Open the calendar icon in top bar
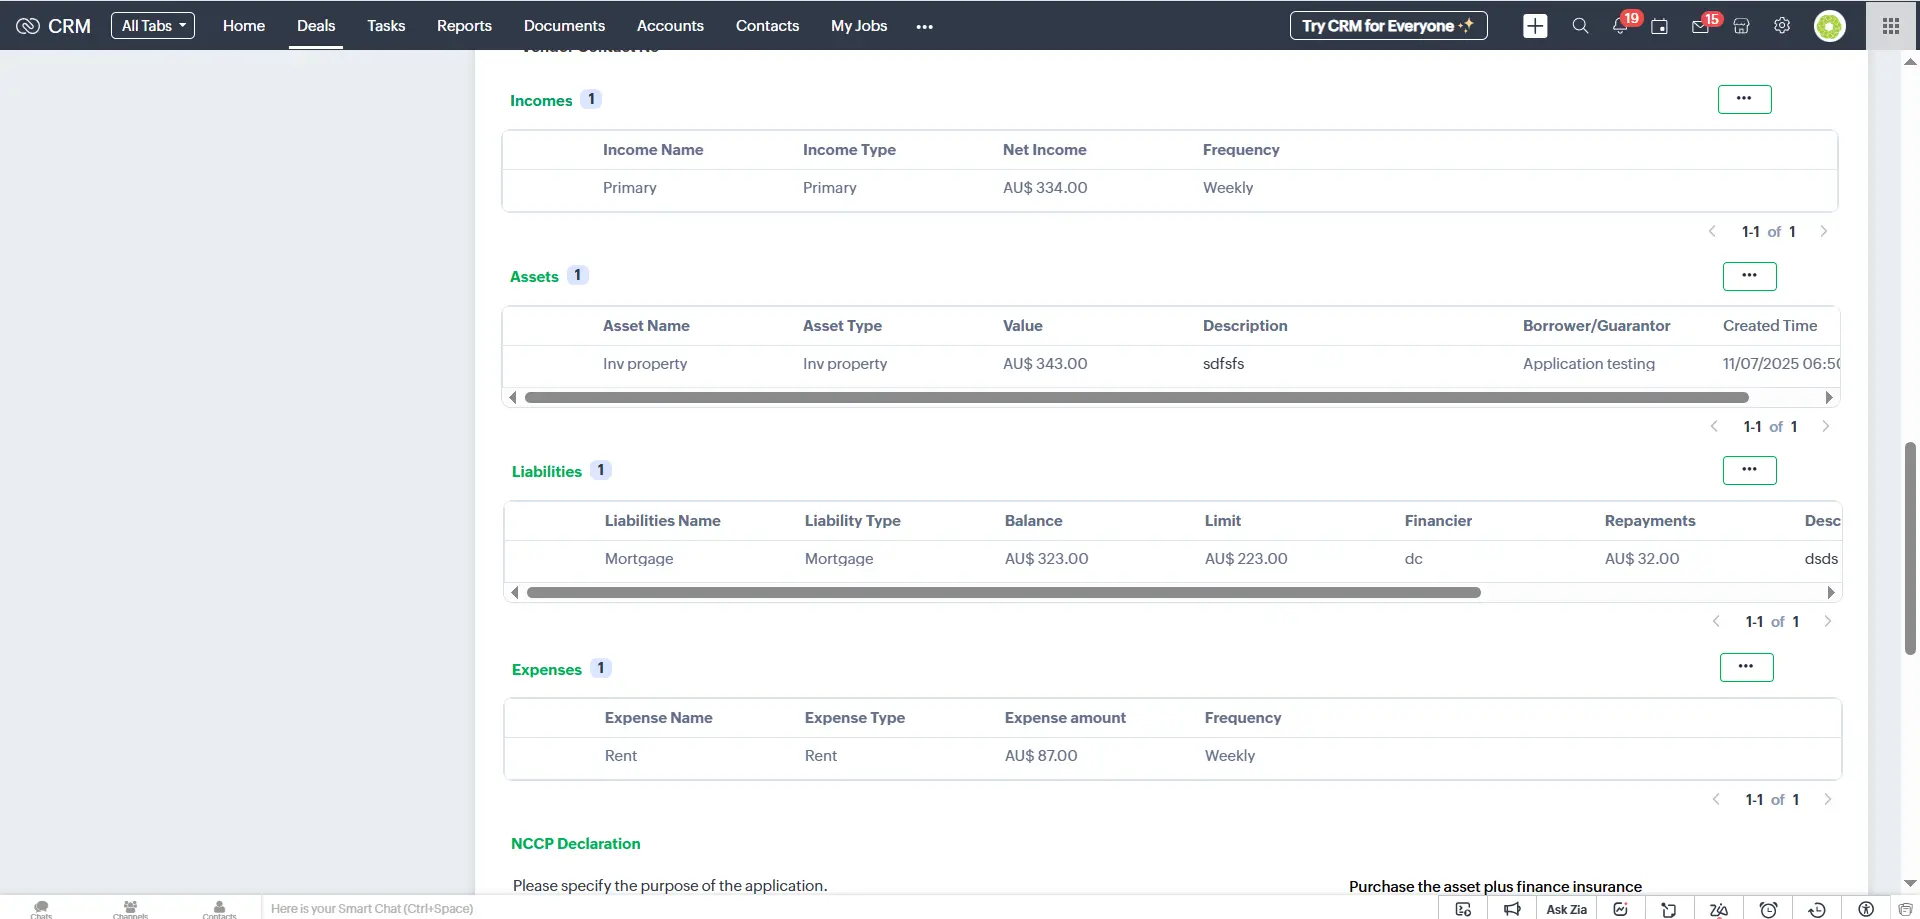The height and width of the screenshot is (919, 1920). 1660,25
